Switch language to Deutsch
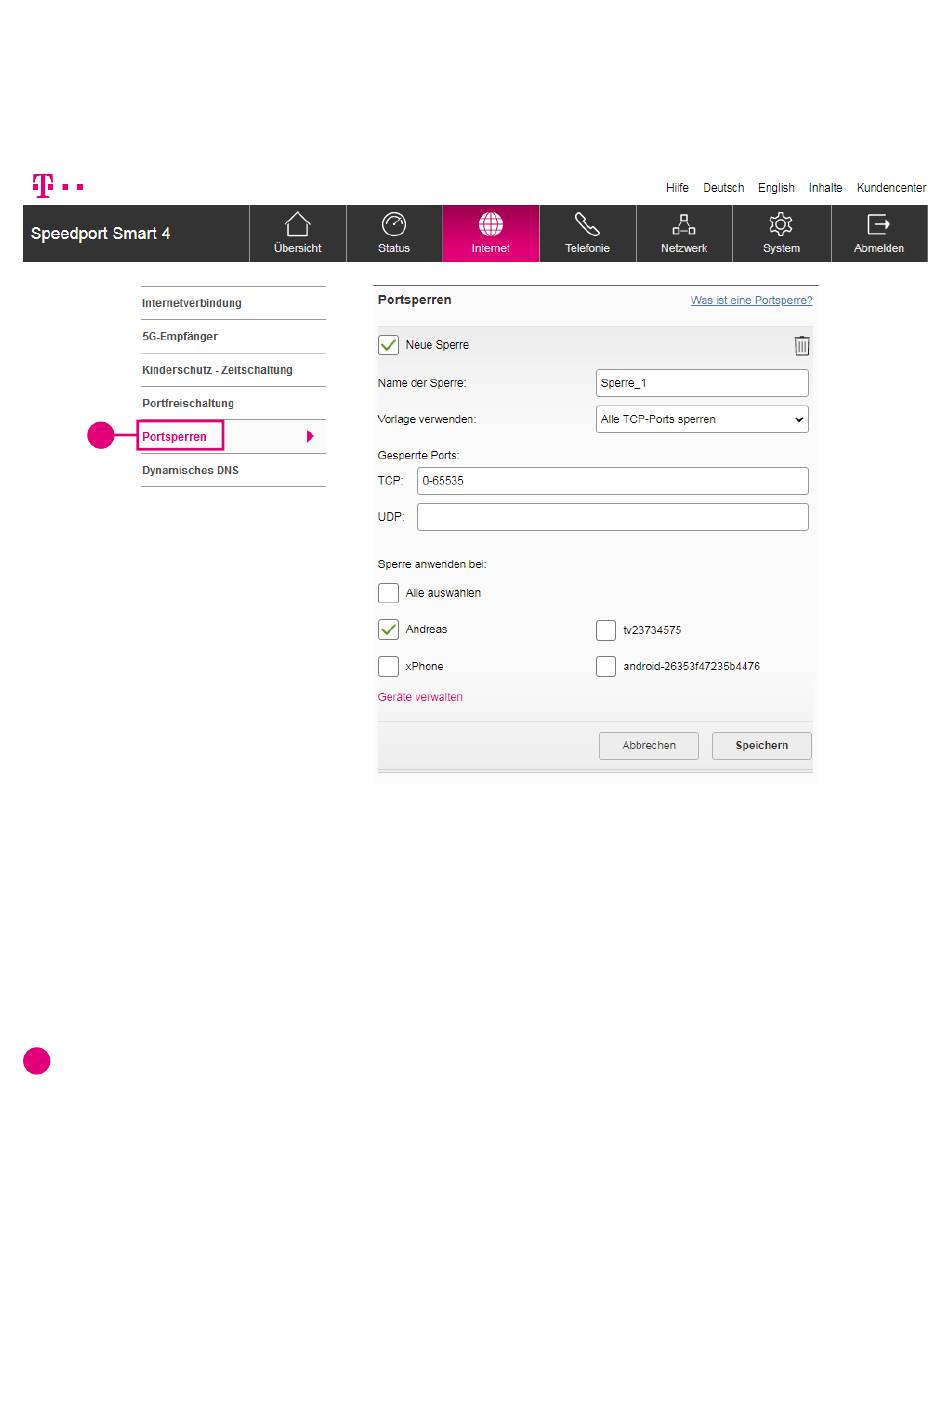This screenshot has width=950, height=1425. pyautogui.click(x=723, y=188)
